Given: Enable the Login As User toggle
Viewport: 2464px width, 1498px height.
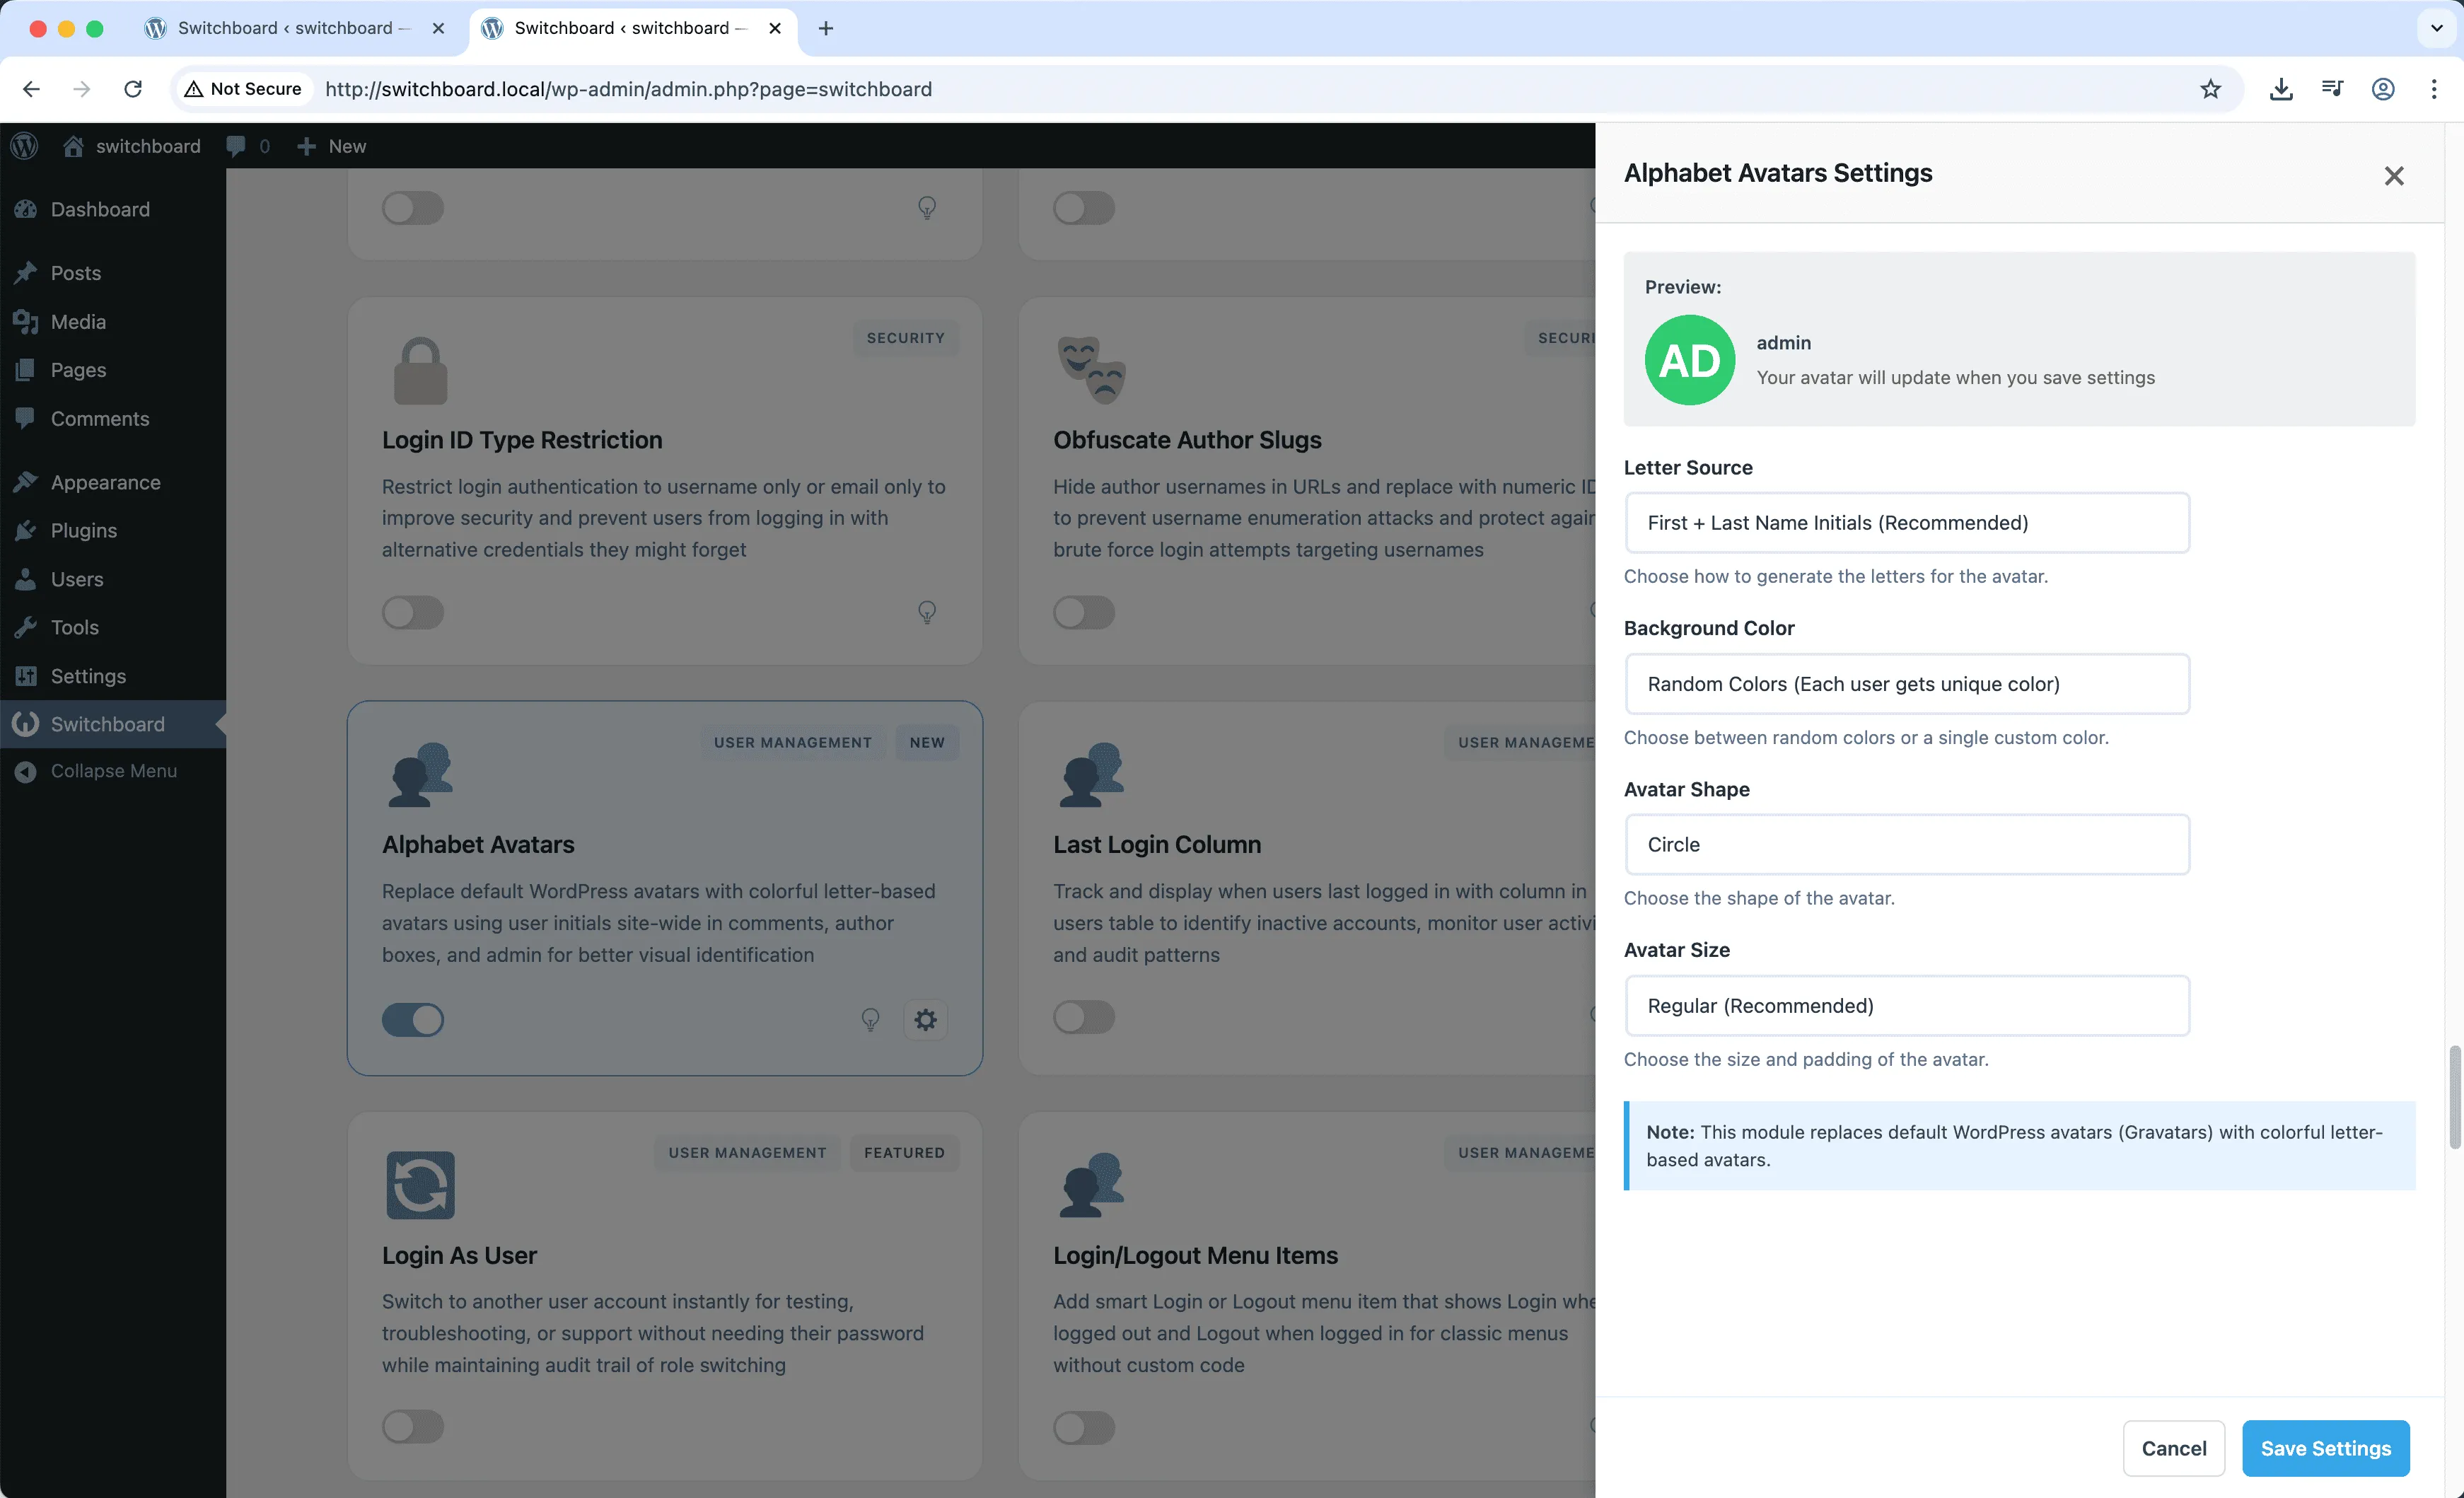Looking at the screenshot, I should (x=412, y=1427).
